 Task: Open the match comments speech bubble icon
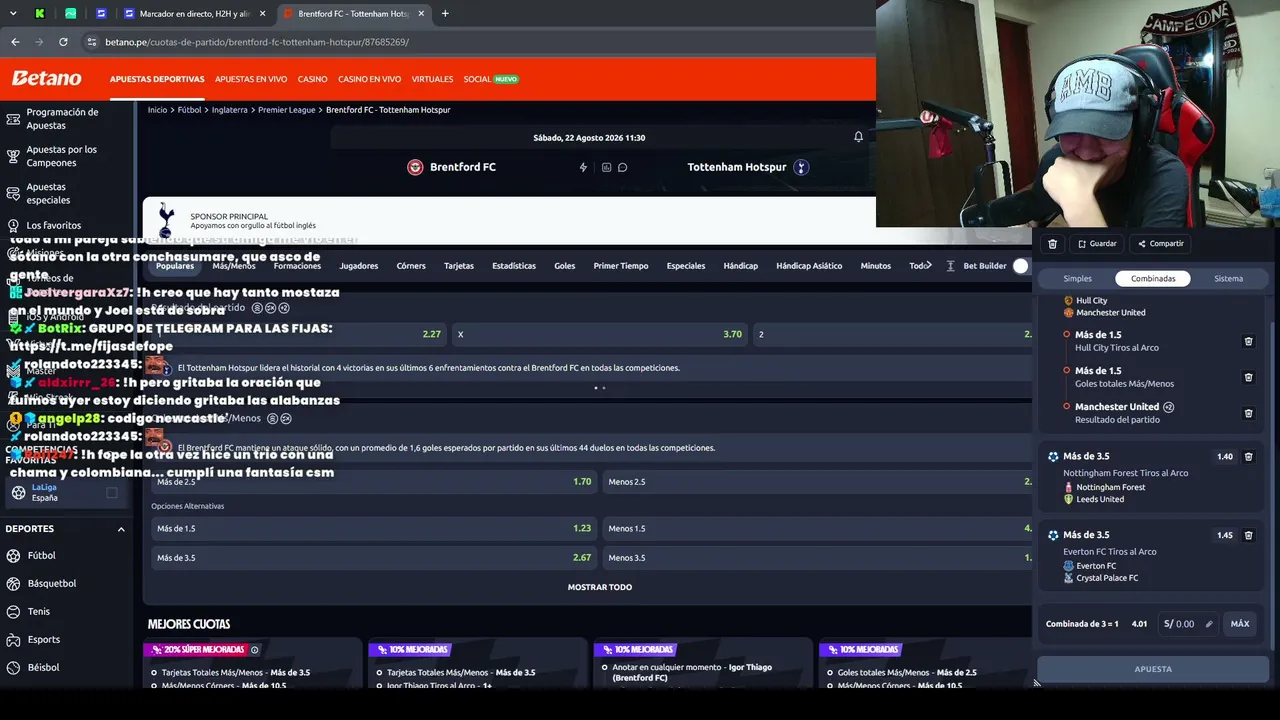click(x=622, y=167)
